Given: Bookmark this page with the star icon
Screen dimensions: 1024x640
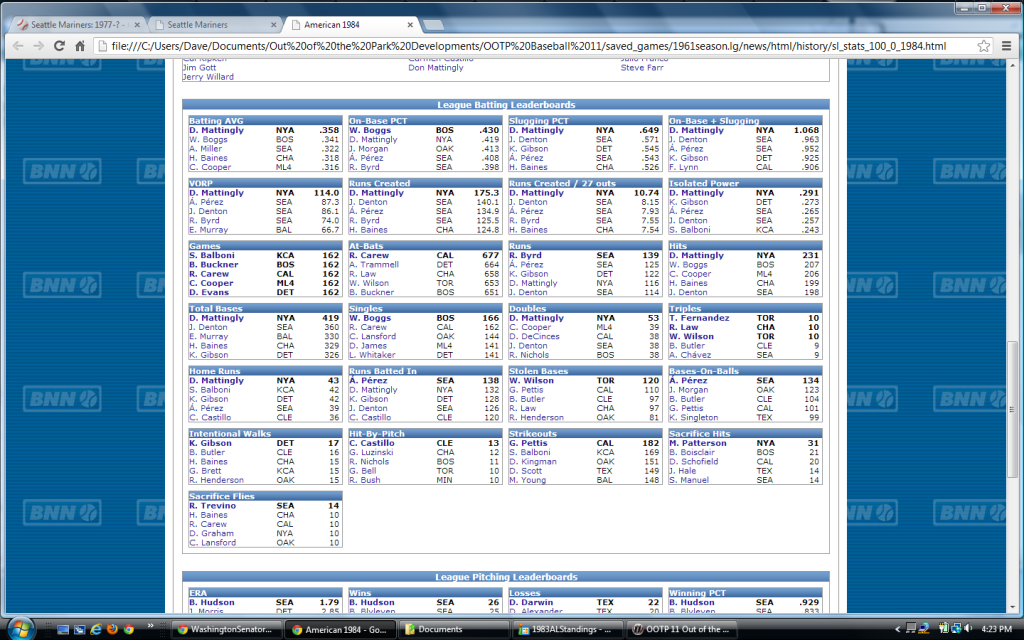Looking at the screenshot, I should pos(984,46).
